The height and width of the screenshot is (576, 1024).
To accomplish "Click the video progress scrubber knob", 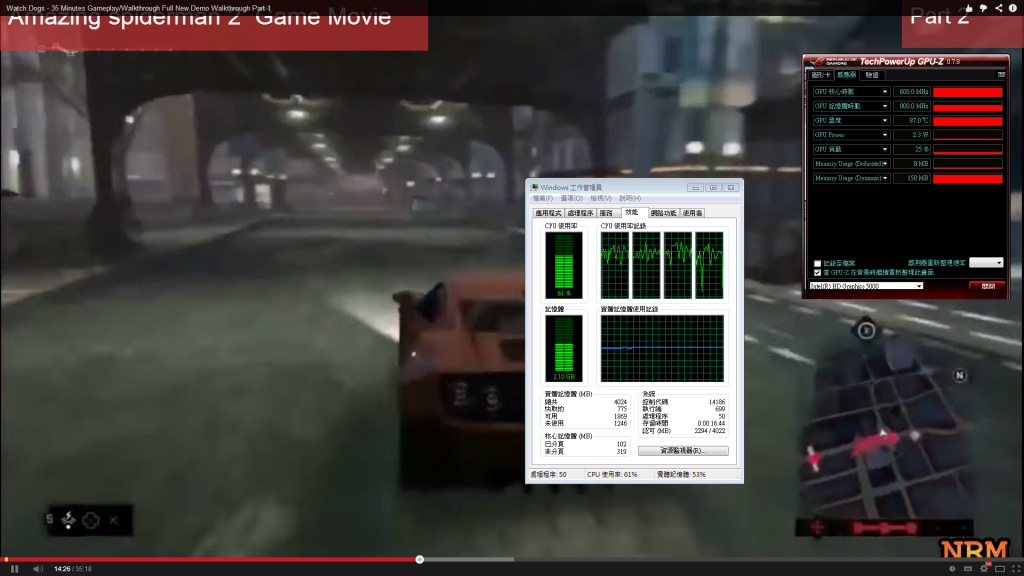I will coord(420,559).
